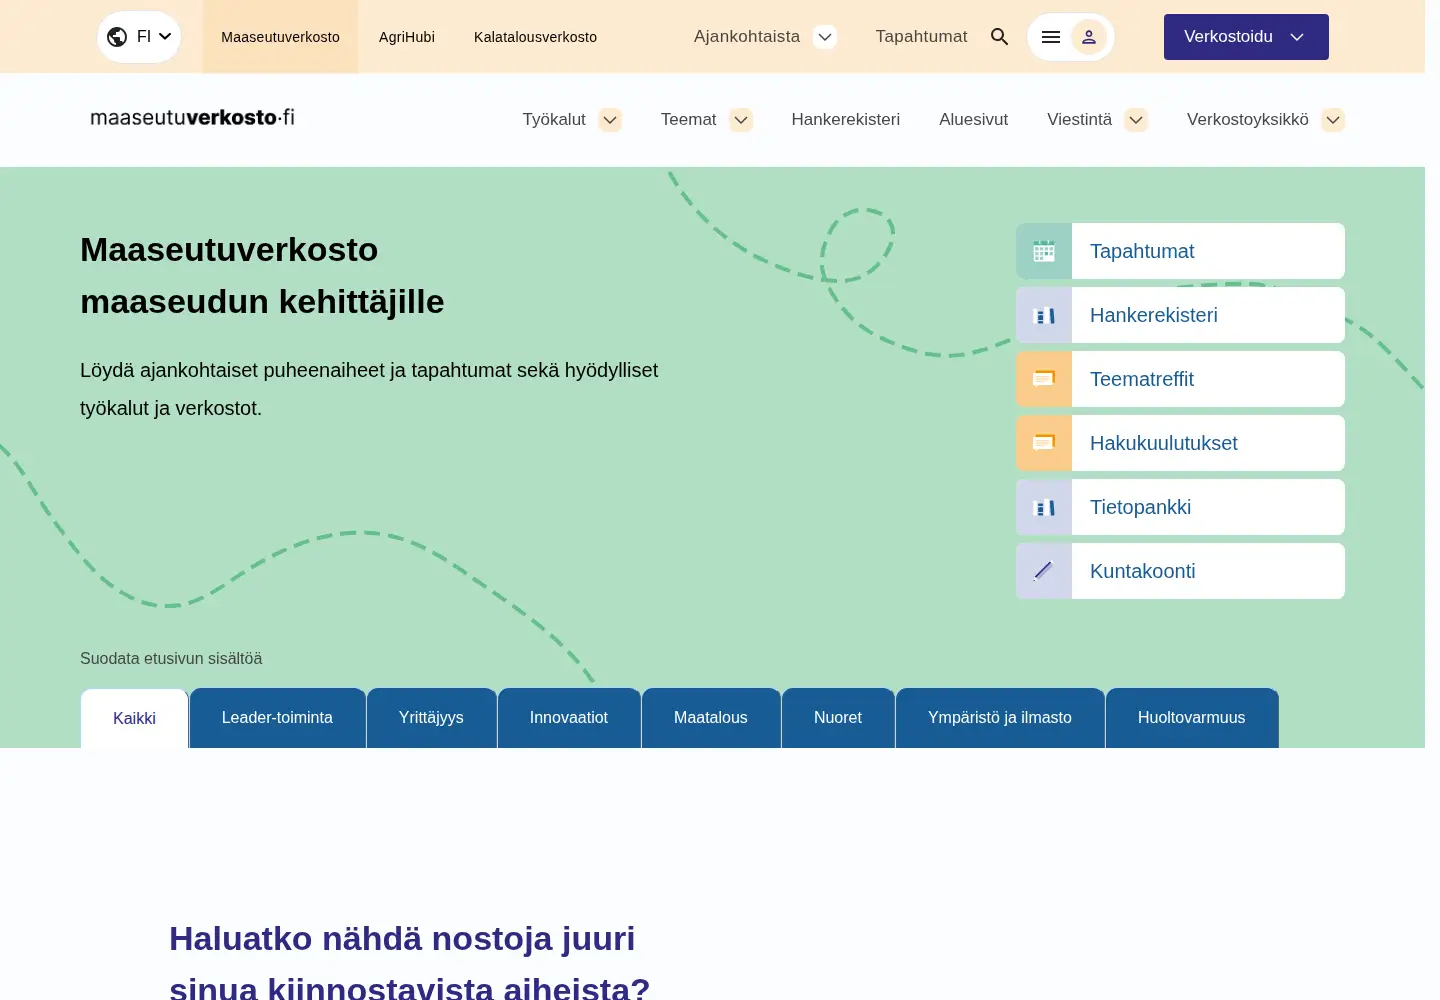Open the Maaseutuverkosto top site tab

tap(280, 37)
